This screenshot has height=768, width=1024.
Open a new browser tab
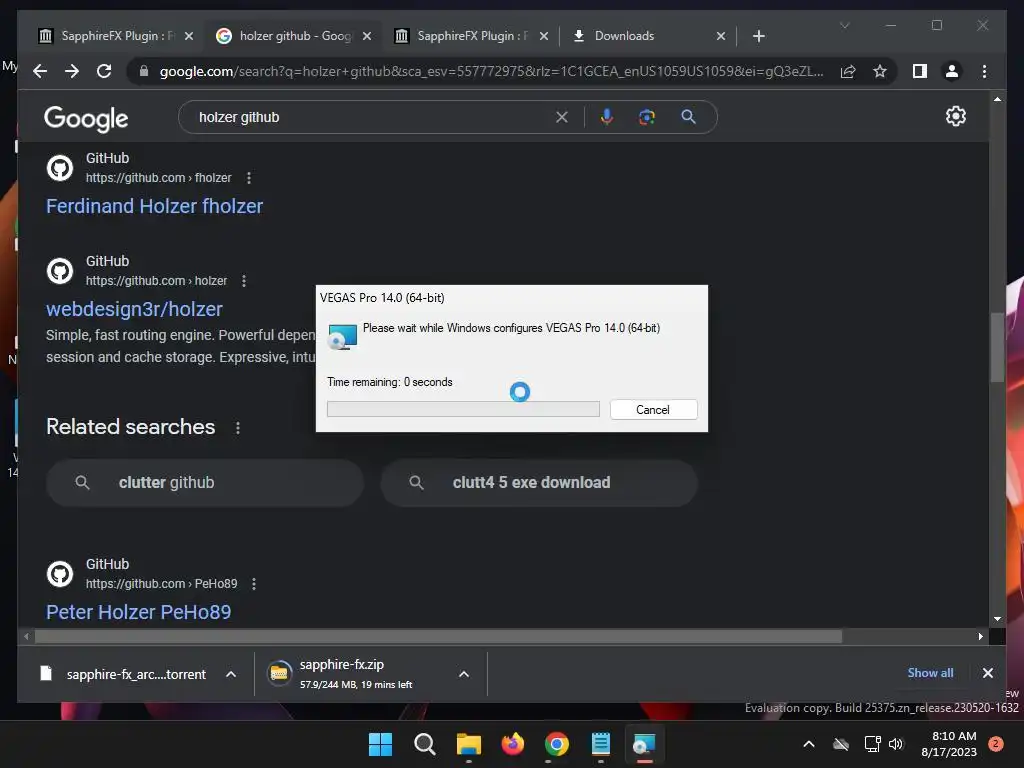(758, 36)
